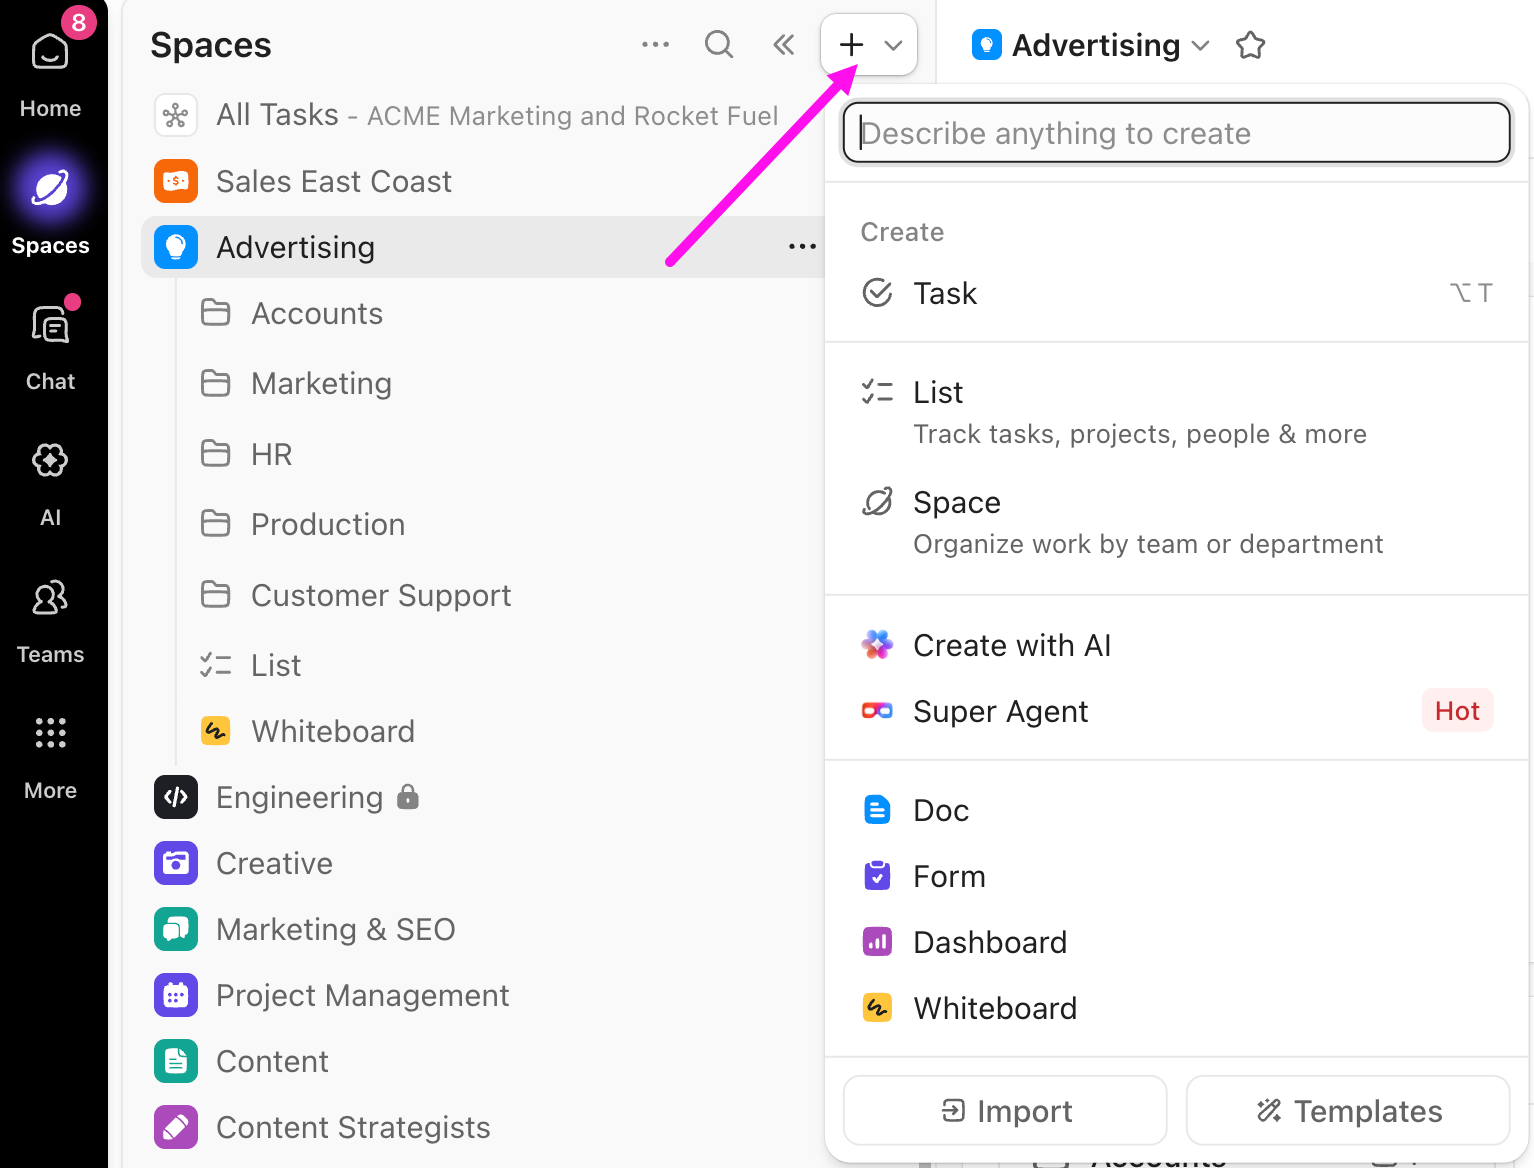Open the ellipsis menu next to Spaces
This screenshot has height=1168, width=1534.
pos(656,44)
